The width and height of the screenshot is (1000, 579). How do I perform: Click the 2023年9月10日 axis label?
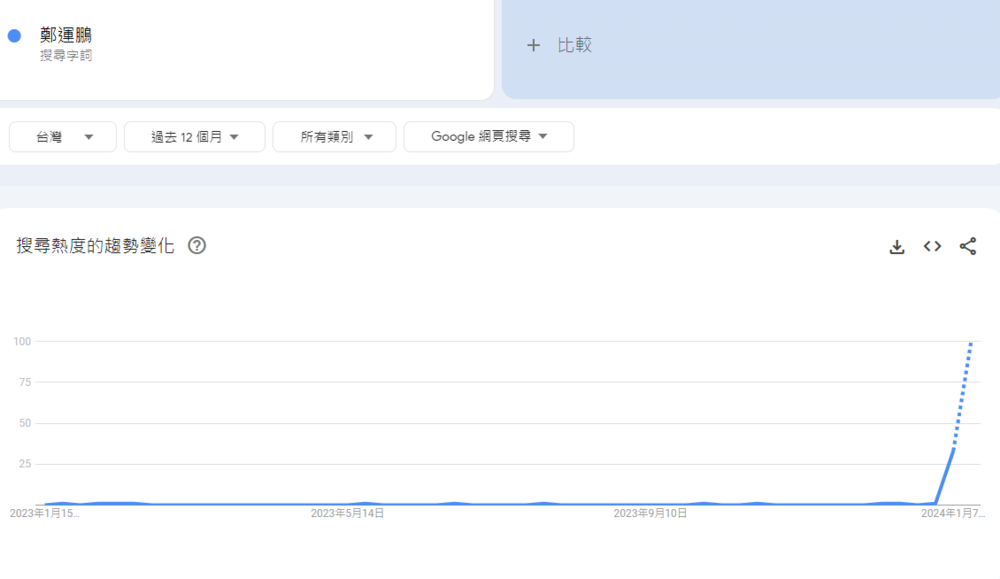tap(650, 513)
